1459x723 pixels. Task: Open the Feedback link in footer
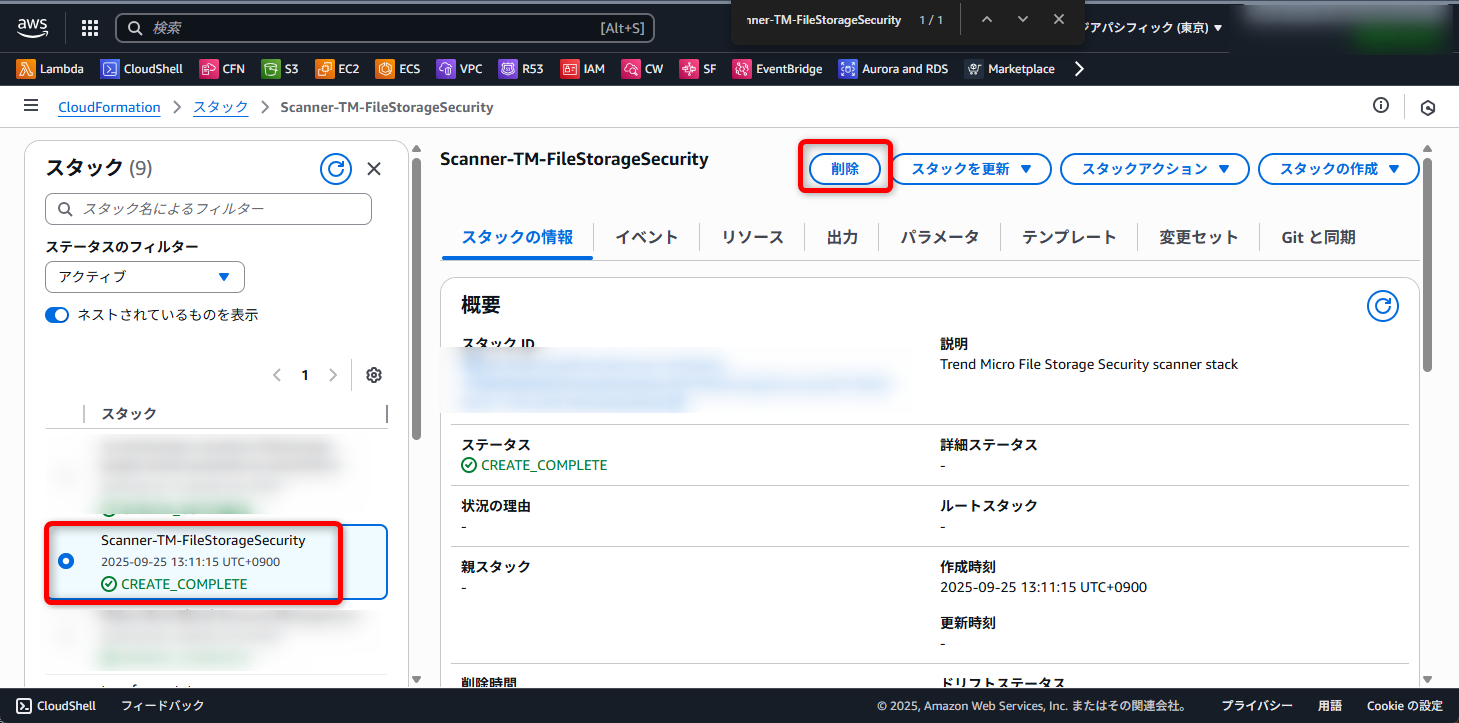click(x=162, y=705)
